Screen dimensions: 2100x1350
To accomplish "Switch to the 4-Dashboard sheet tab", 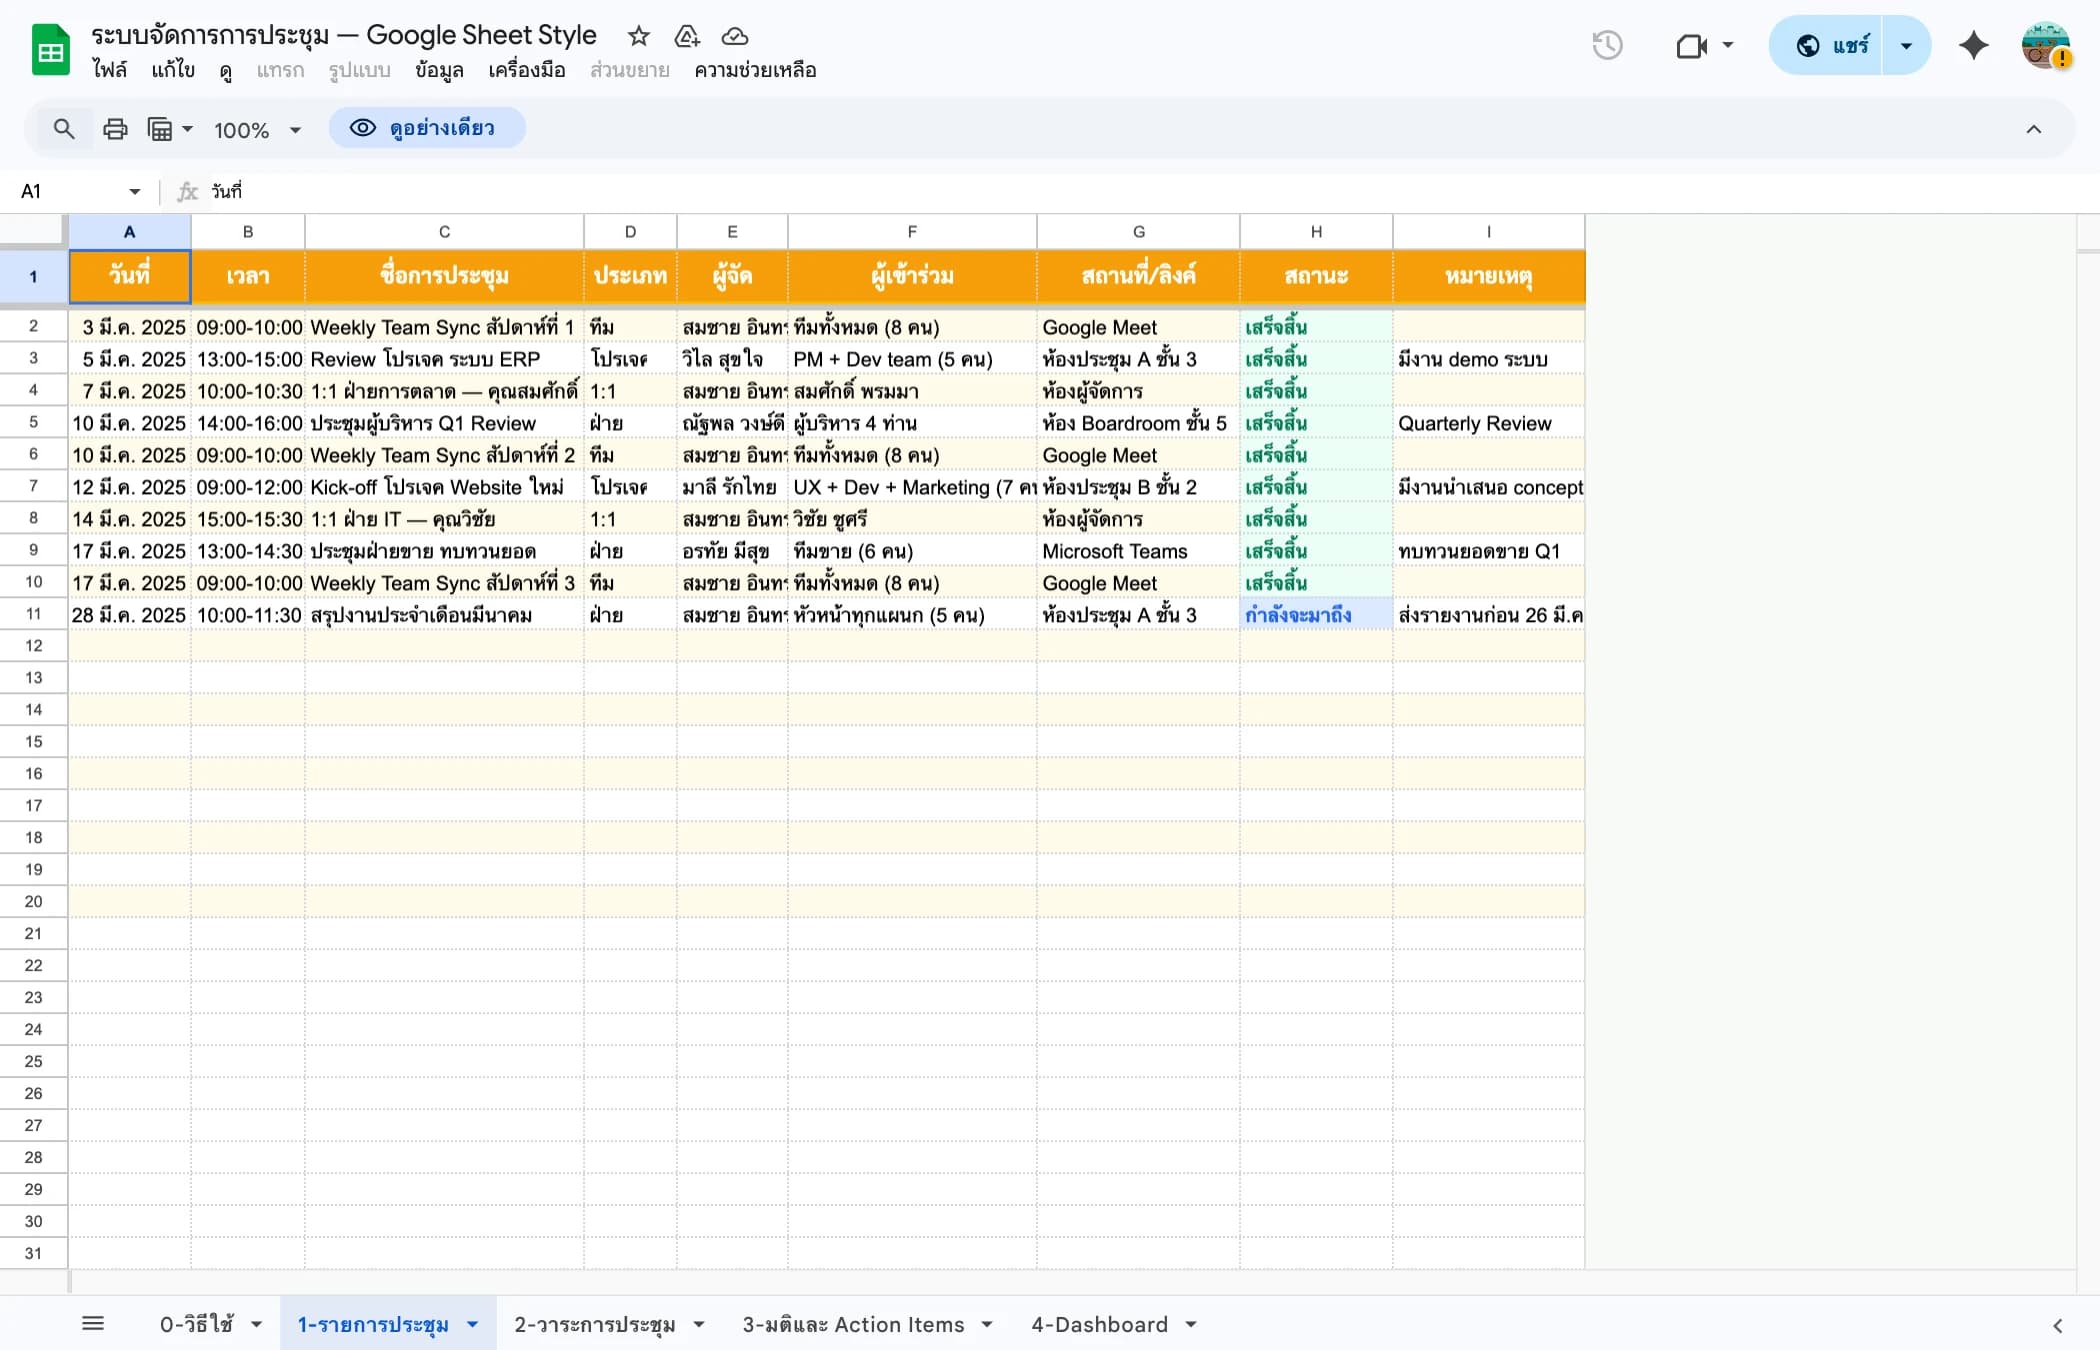I will click(1100, 1323).
